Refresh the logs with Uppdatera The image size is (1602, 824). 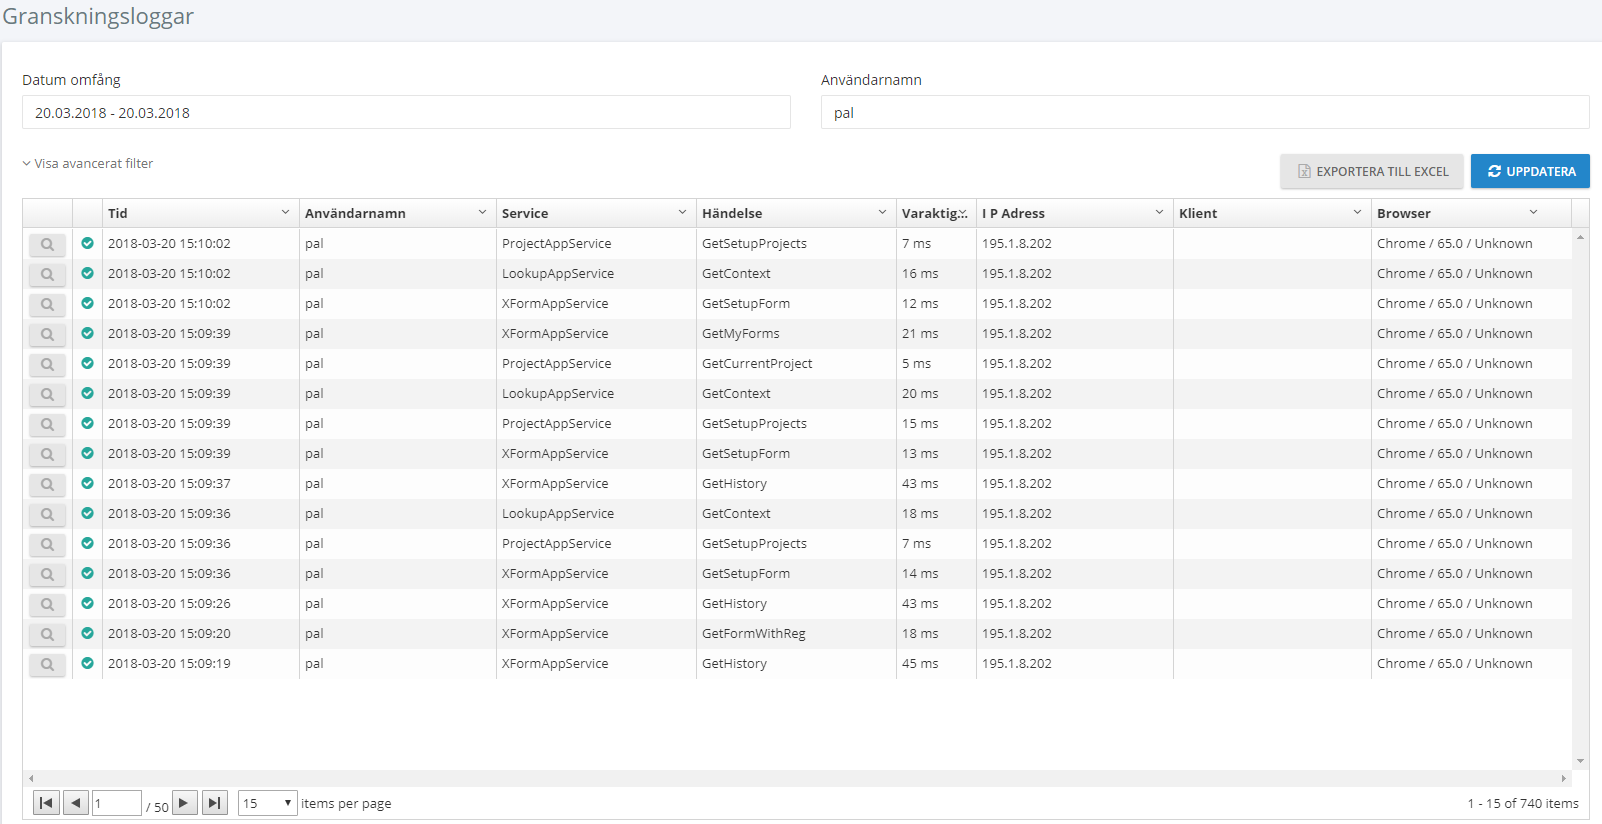coord(1530,171)
